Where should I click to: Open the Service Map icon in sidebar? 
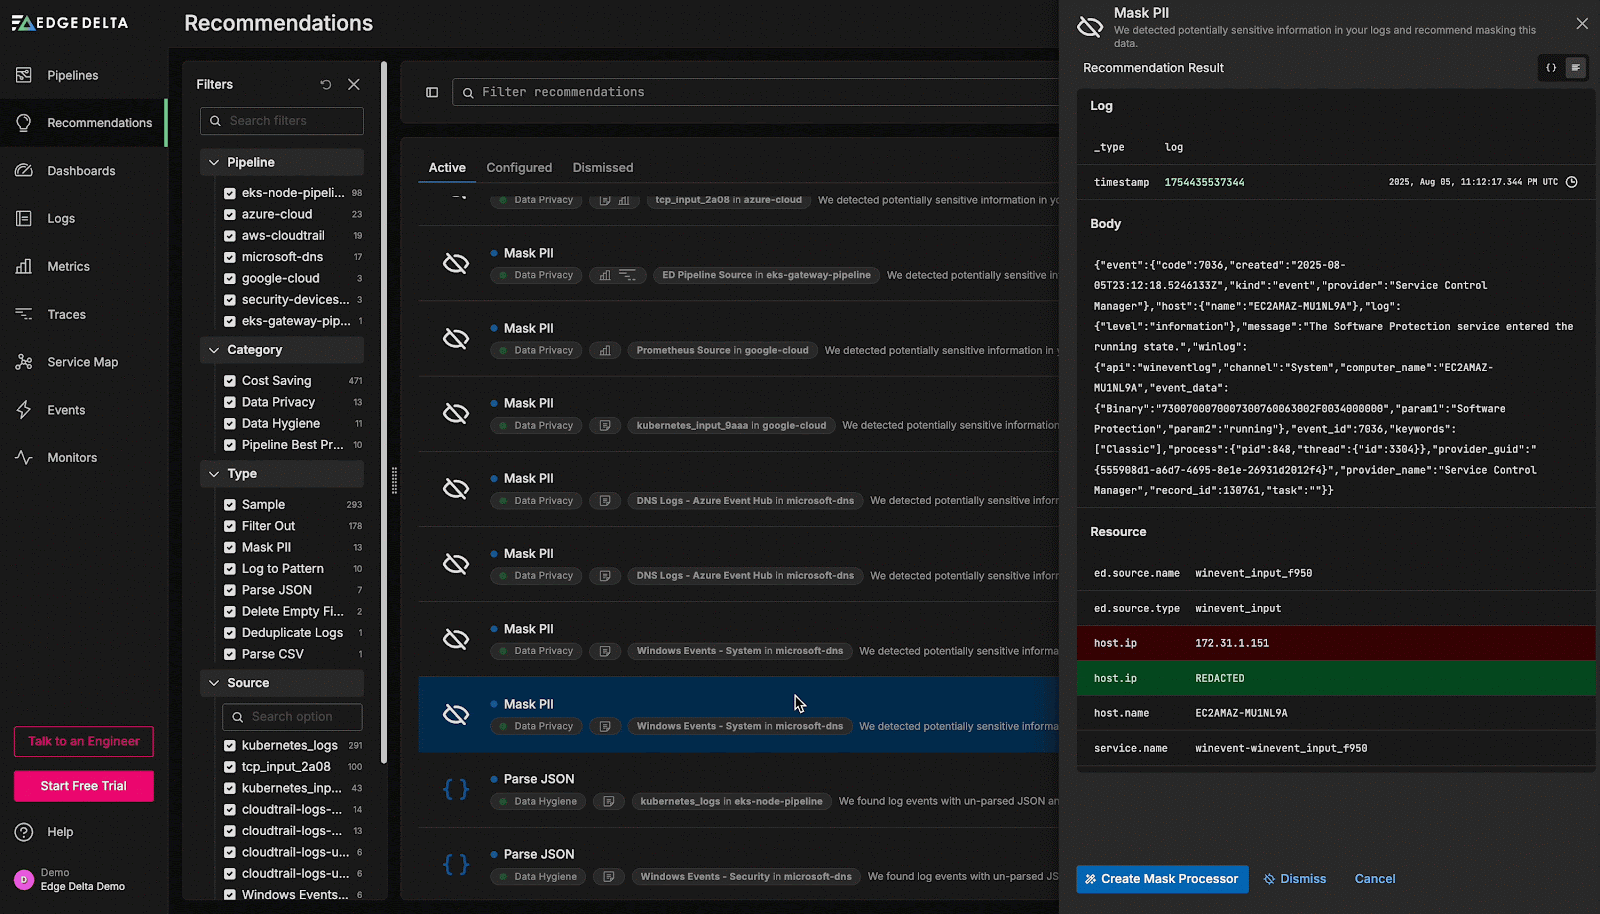(x=24, y=362)
